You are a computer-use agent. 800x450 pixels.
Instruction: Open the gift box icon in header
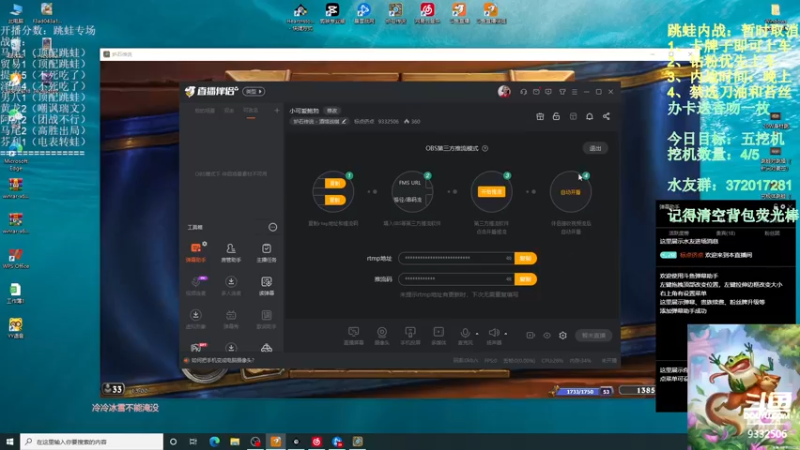point(540,116)
